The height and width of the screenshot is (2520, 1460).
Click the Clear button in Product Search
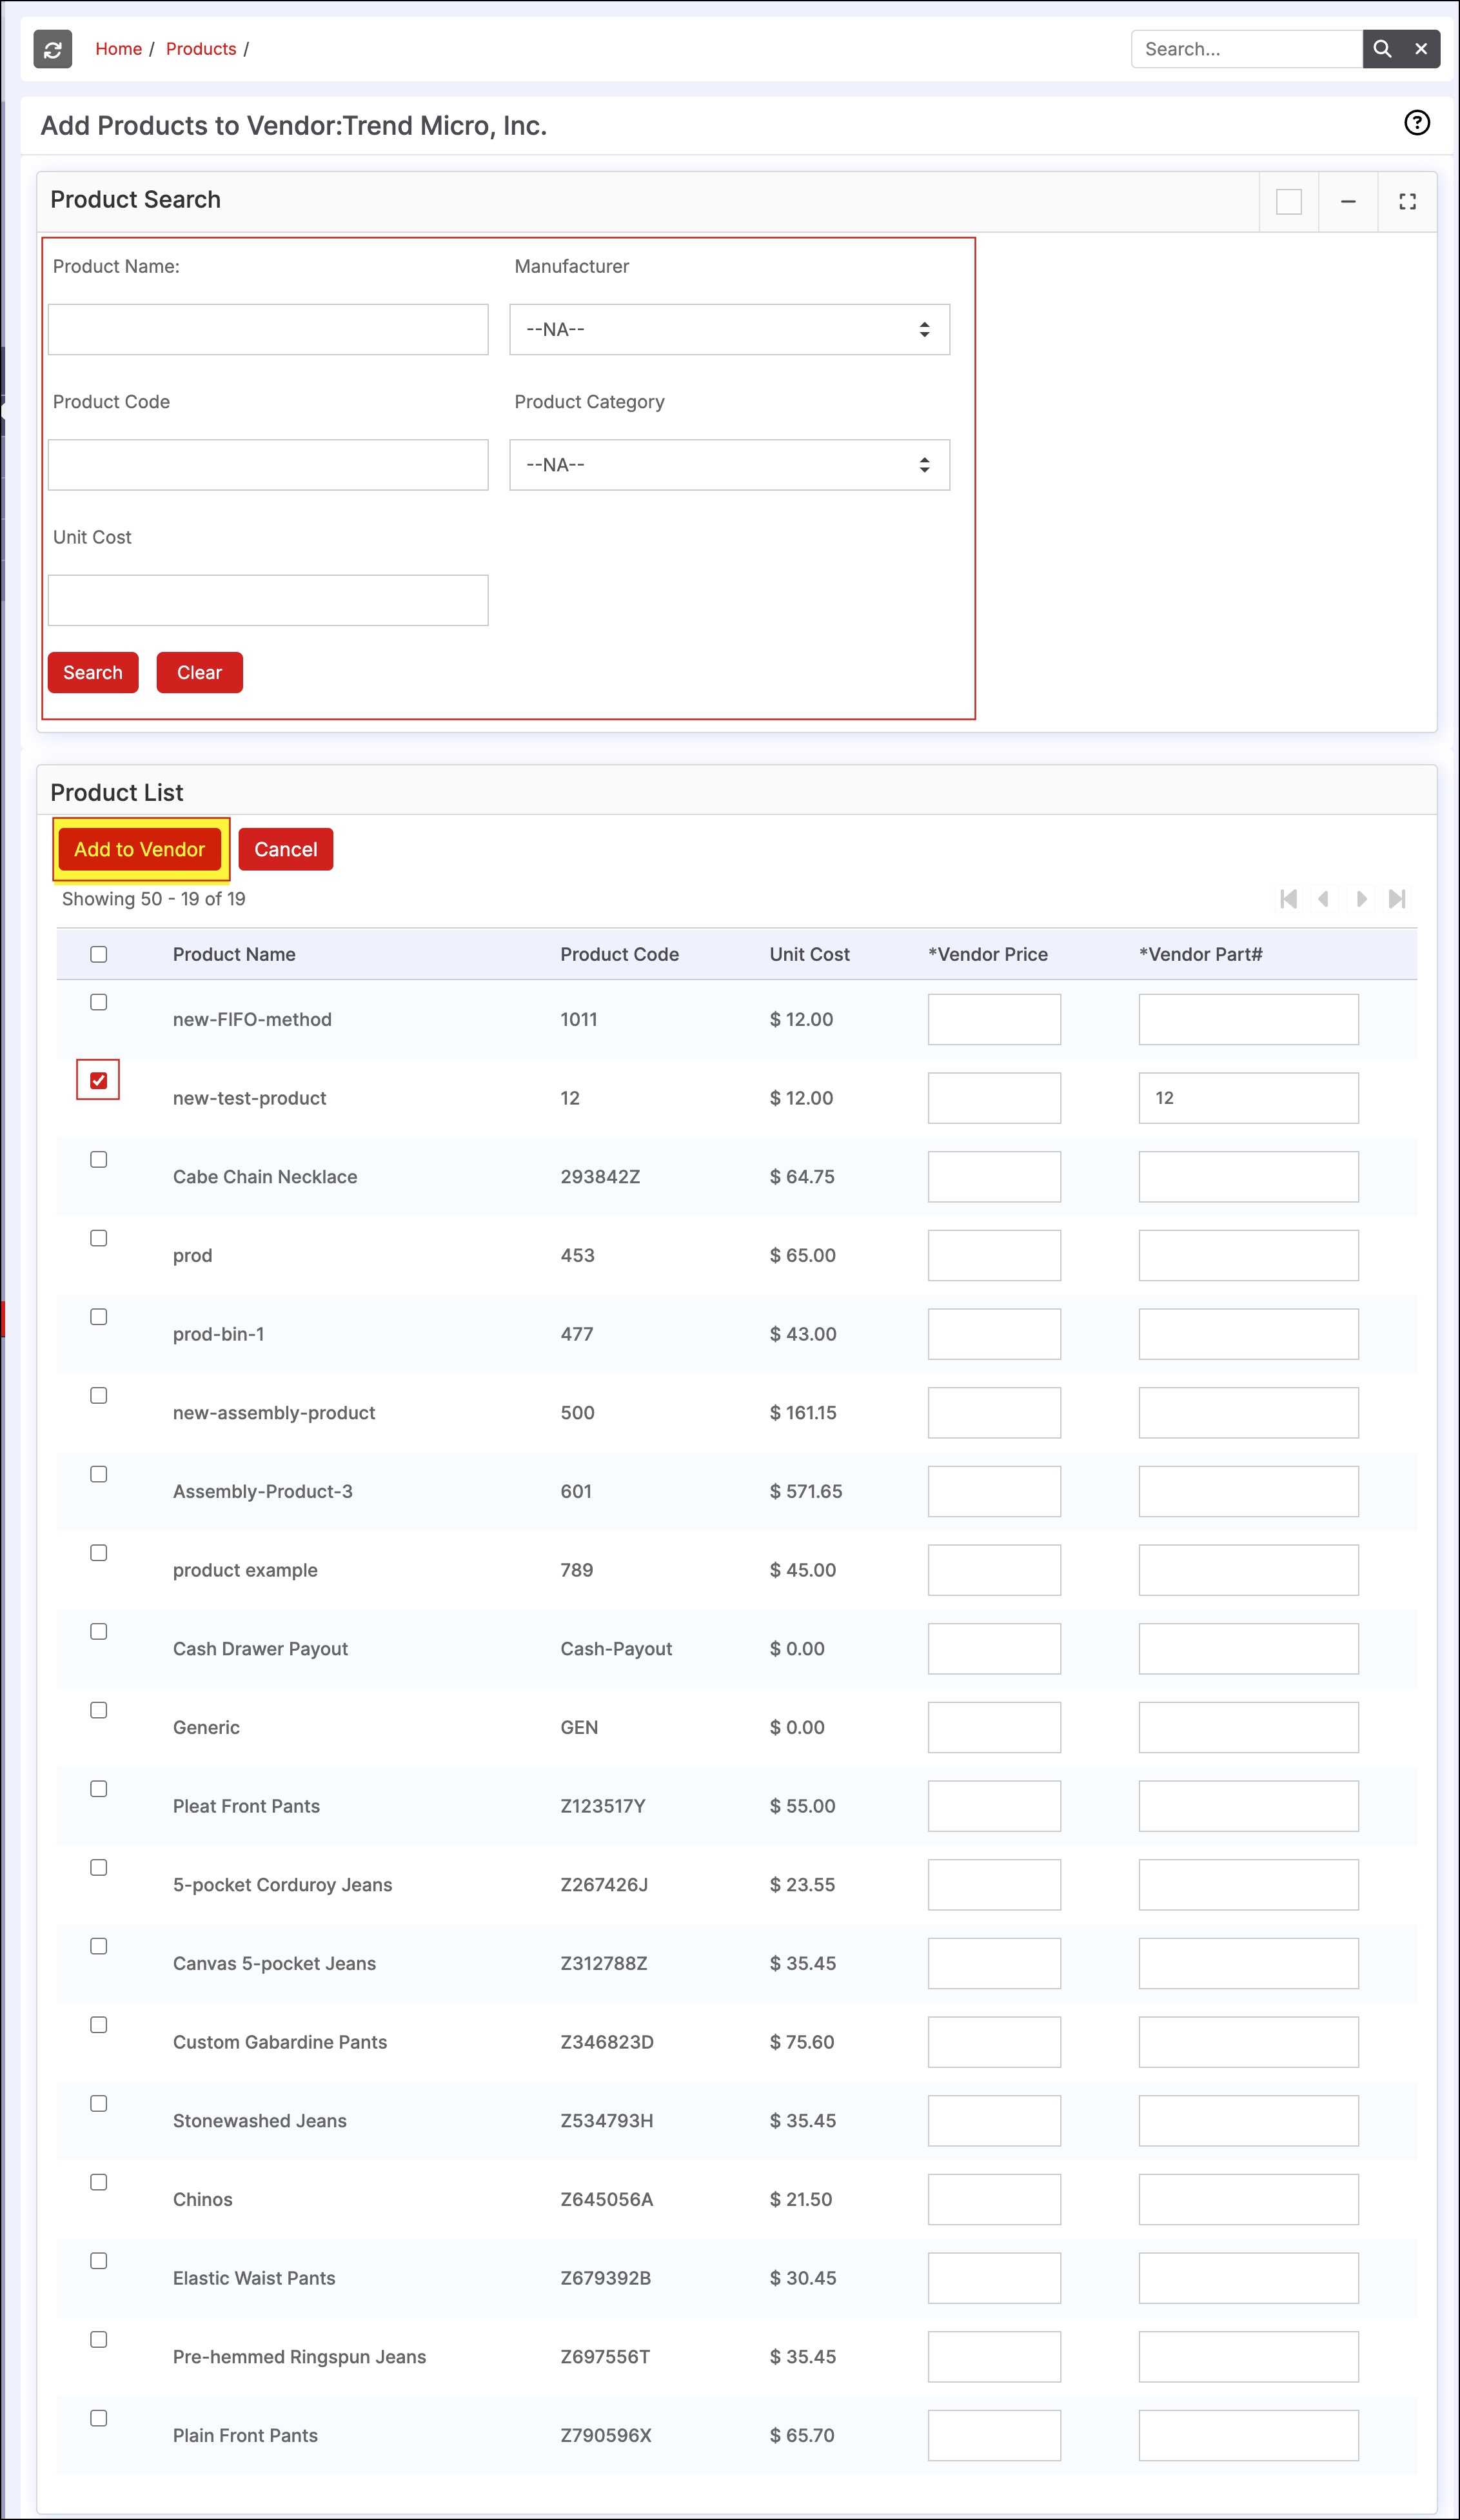(x=199, y=673)
